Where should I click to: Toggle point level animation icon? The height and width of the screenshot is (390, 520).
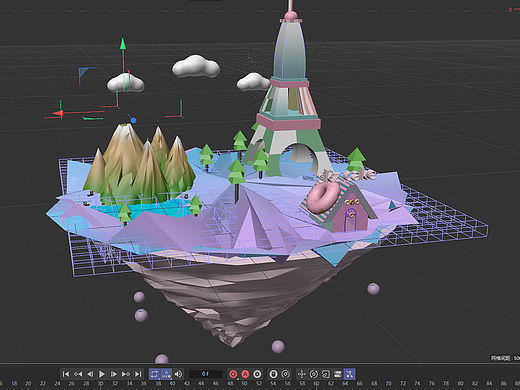point(349,374)
